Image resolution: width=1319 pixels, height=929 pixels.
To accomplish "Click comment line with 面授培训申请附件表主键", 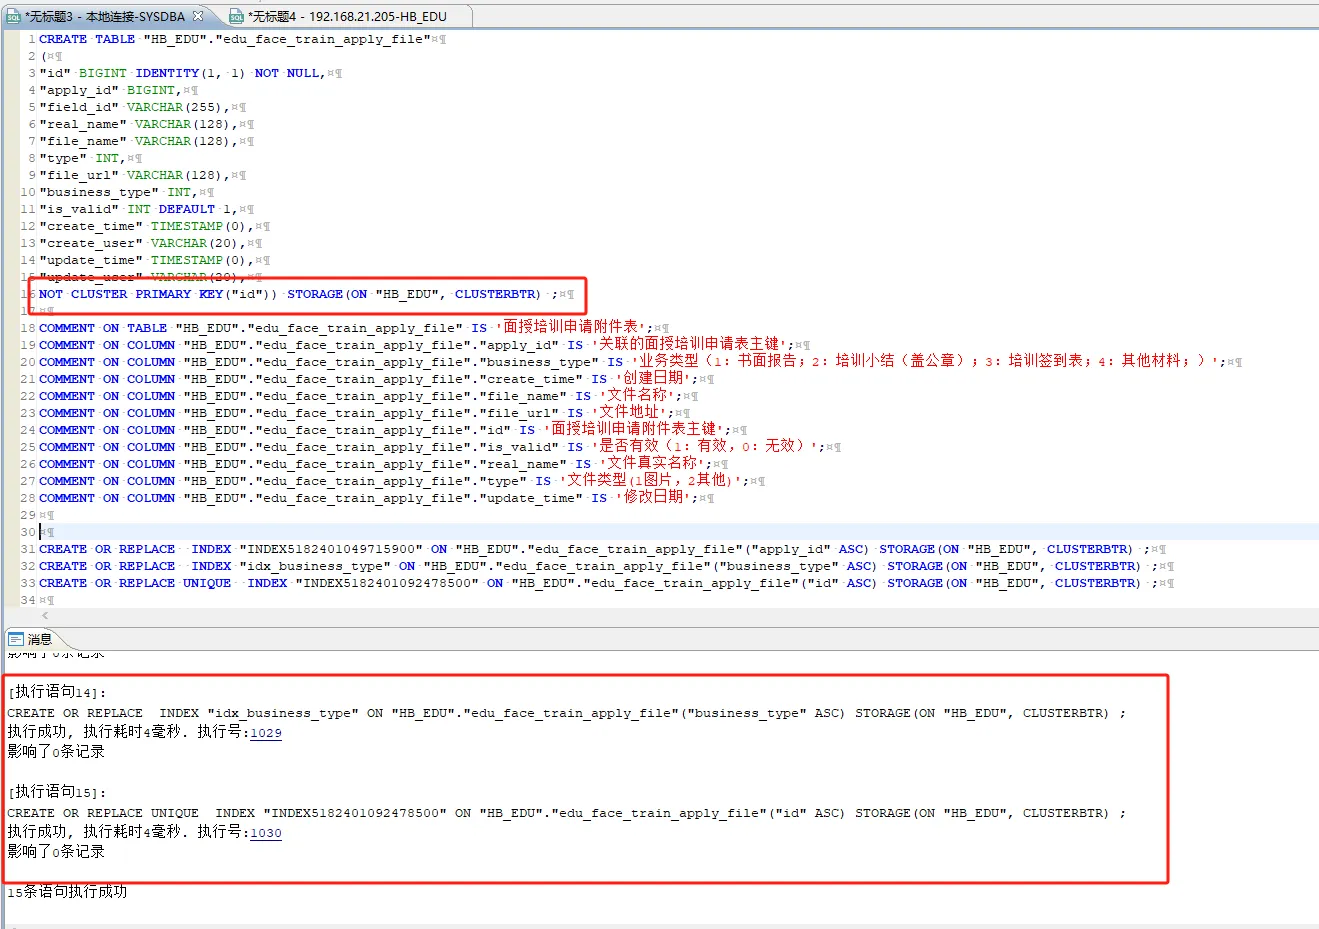I will coord(385,429).
